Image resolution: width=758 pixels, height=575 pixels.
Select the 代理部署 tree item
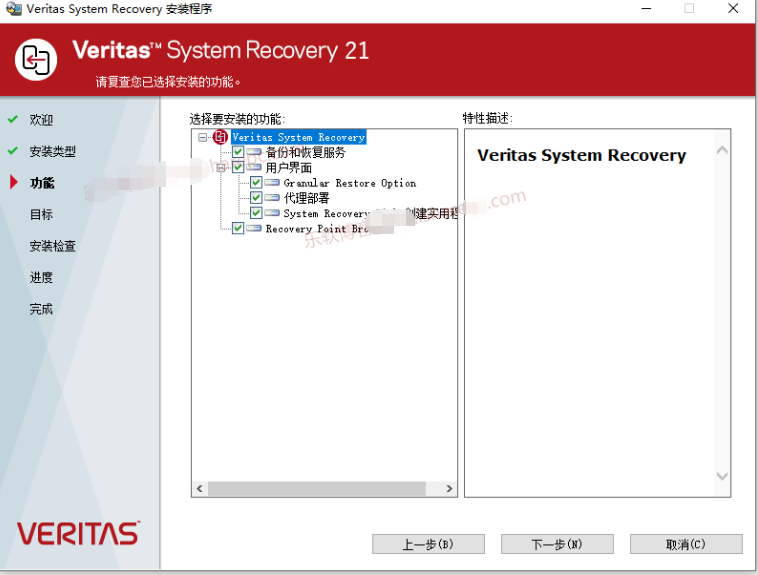306,198
